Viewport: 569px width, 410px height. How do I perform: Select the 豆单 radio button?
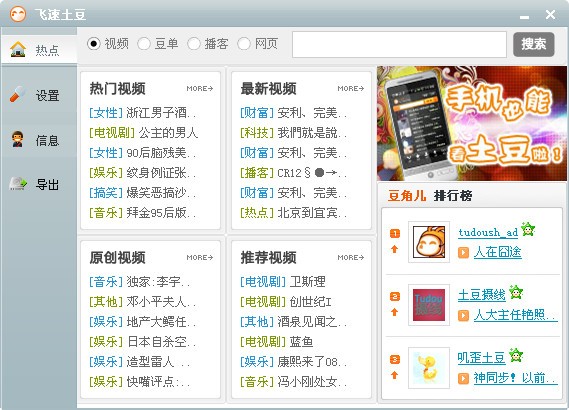coord(144,44)
